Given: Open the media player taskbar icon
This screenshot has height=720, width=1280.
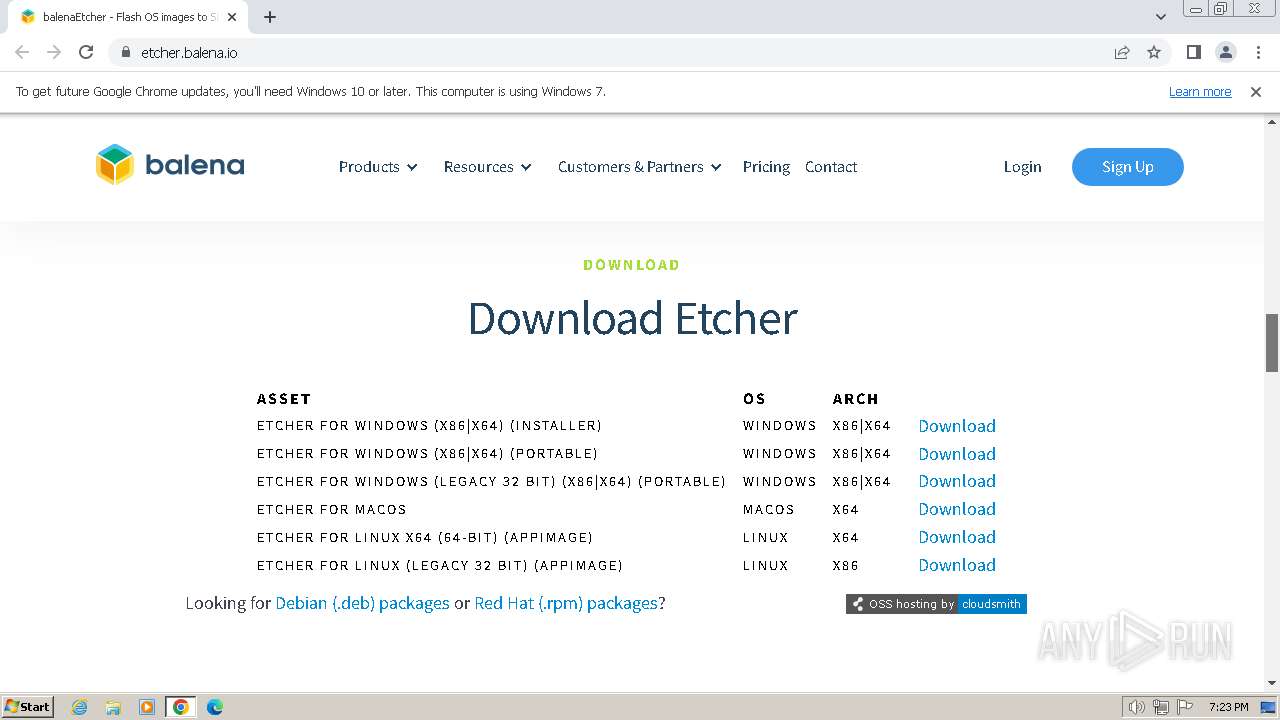Looking at the screenshot, I should 147,707.
